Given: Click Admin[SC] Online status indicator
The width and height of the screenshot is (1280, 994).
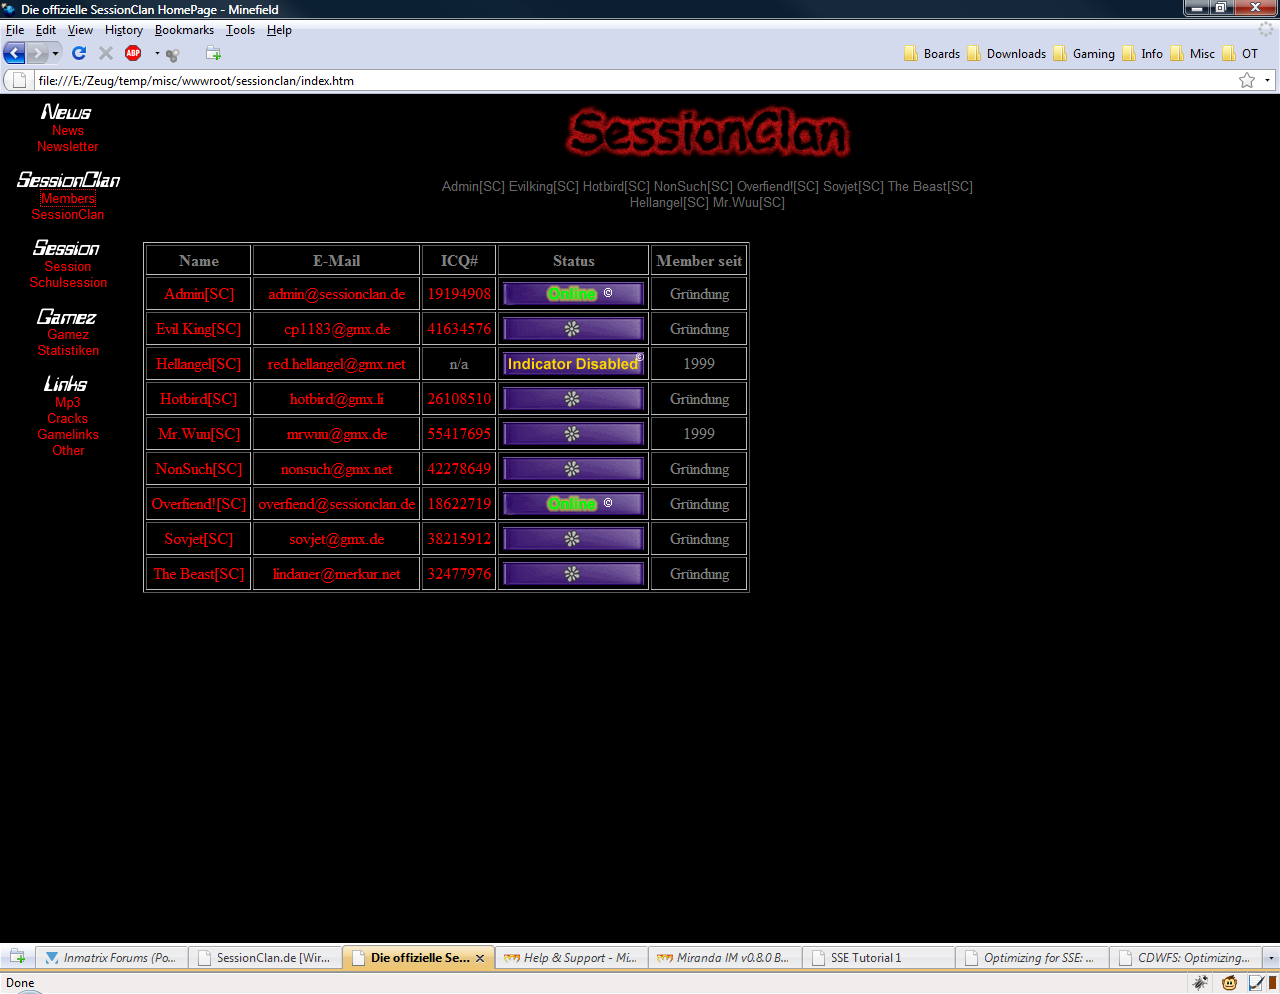Looking at the screenshot, I should click(573, 294).
